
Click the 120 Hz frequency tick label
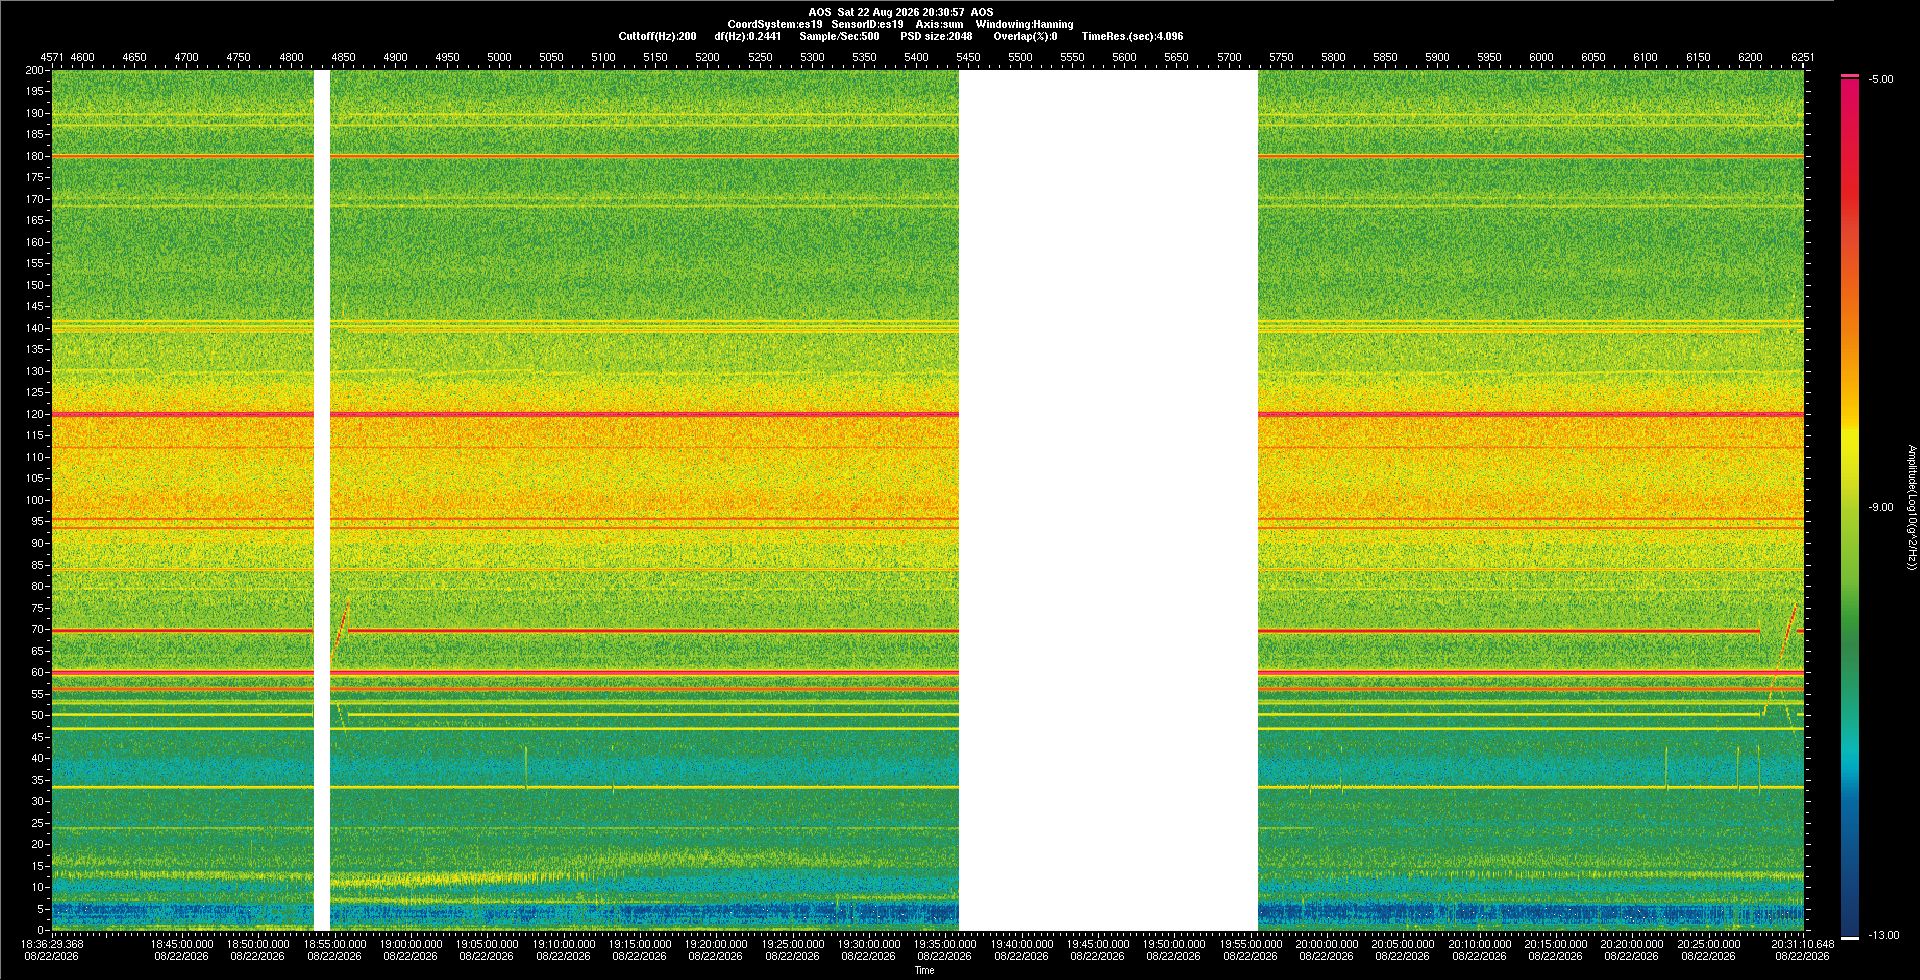point(36,414)
